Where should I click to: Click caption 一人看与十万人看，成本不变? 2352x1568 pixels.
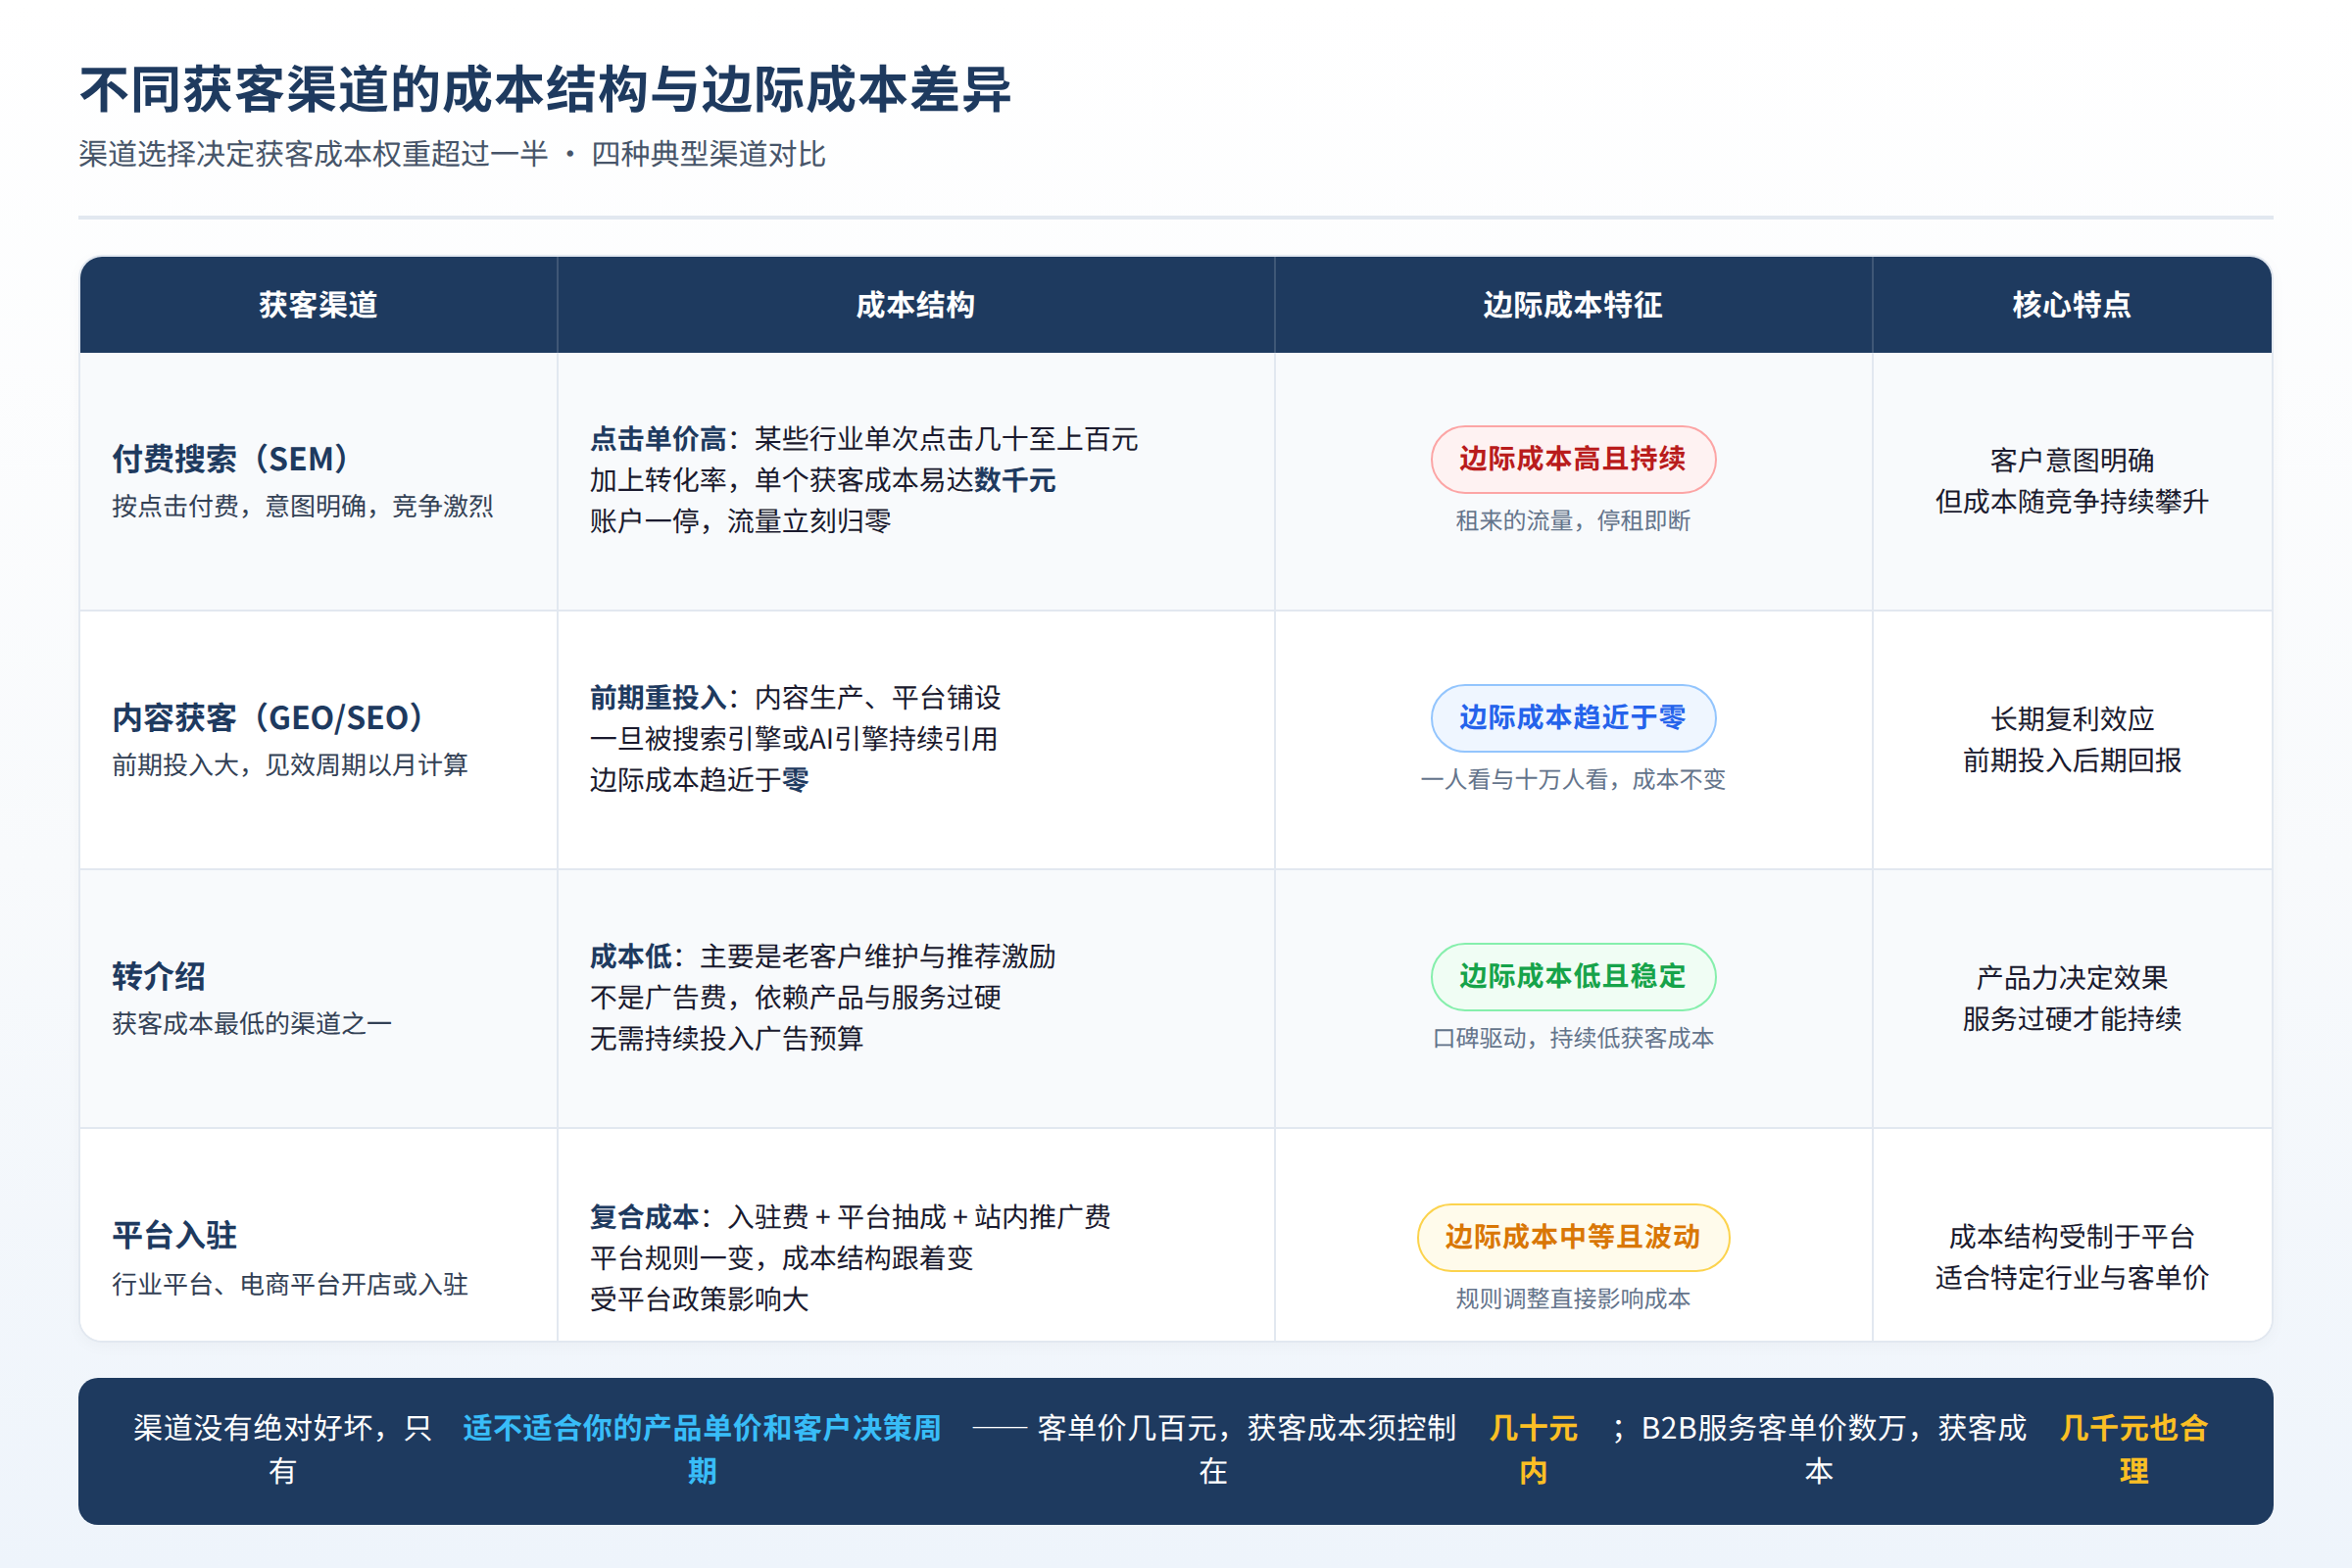pos(1573,780)
